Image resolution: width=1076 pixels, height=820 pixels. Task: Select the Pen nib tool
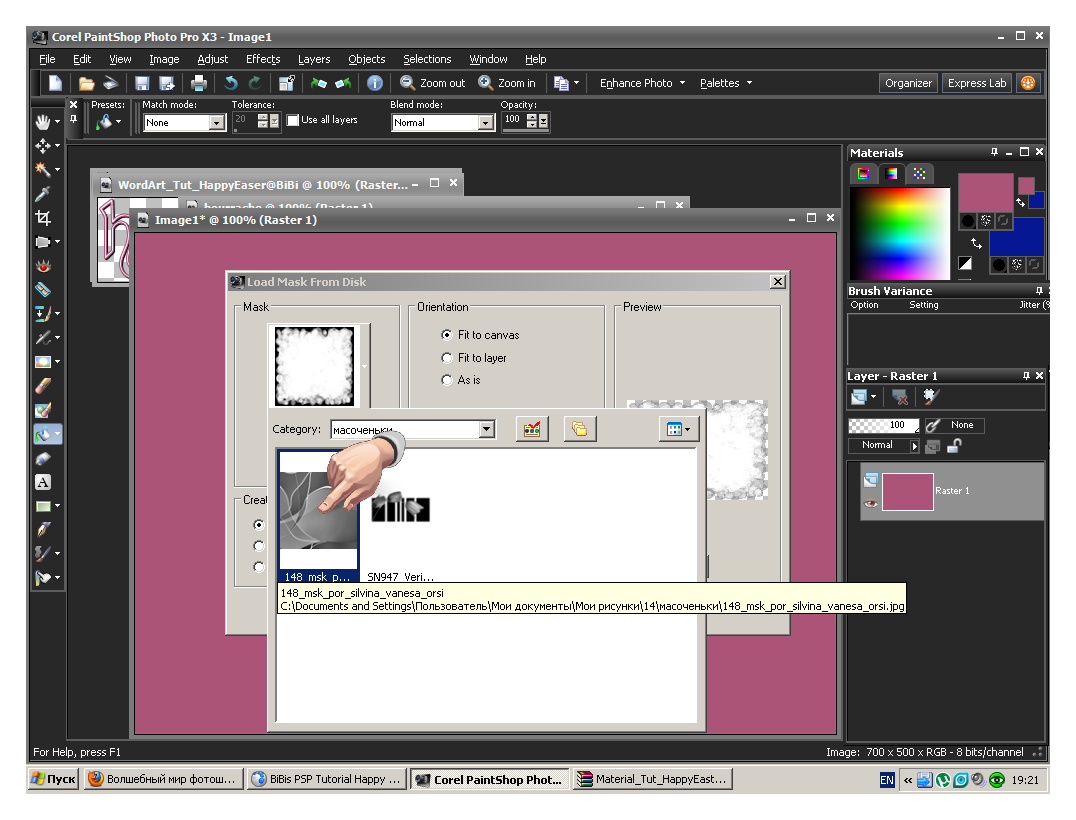pos(43,530)
